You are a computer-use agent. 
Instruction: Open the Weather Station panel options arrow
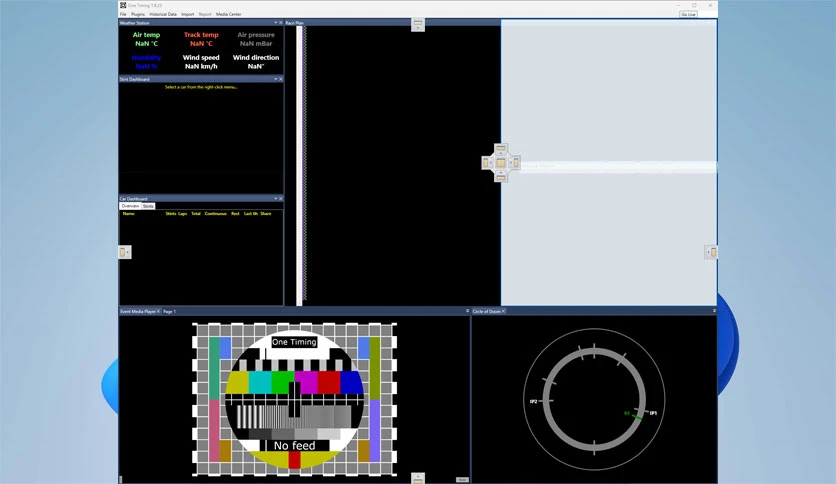(276, 23)
